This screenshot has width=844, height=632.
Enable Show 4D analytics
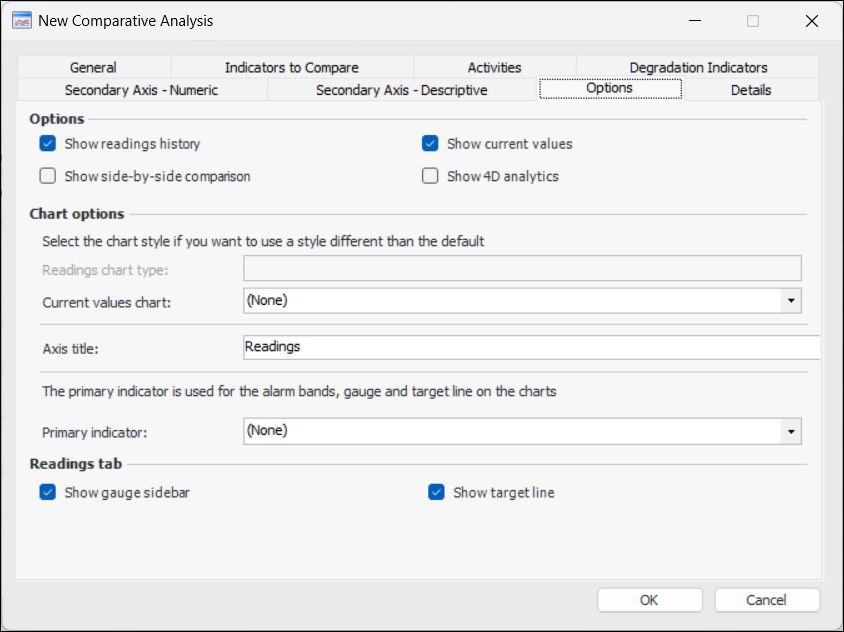(430, 176)
